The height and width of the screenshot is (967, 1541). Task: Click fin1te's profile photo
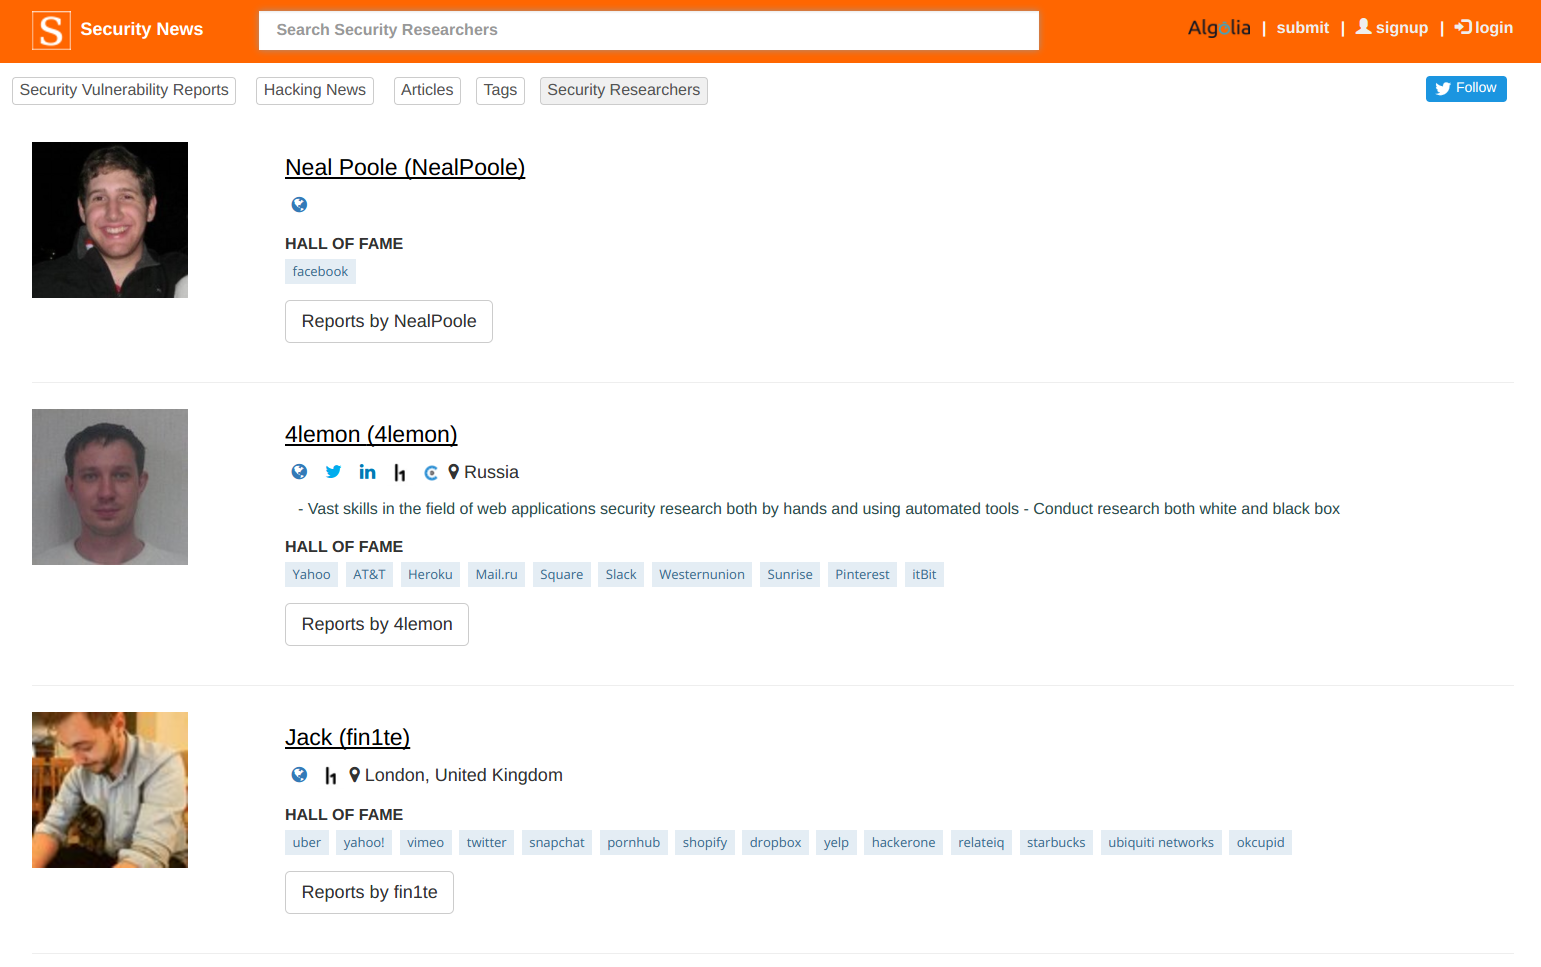coord(110,790)
